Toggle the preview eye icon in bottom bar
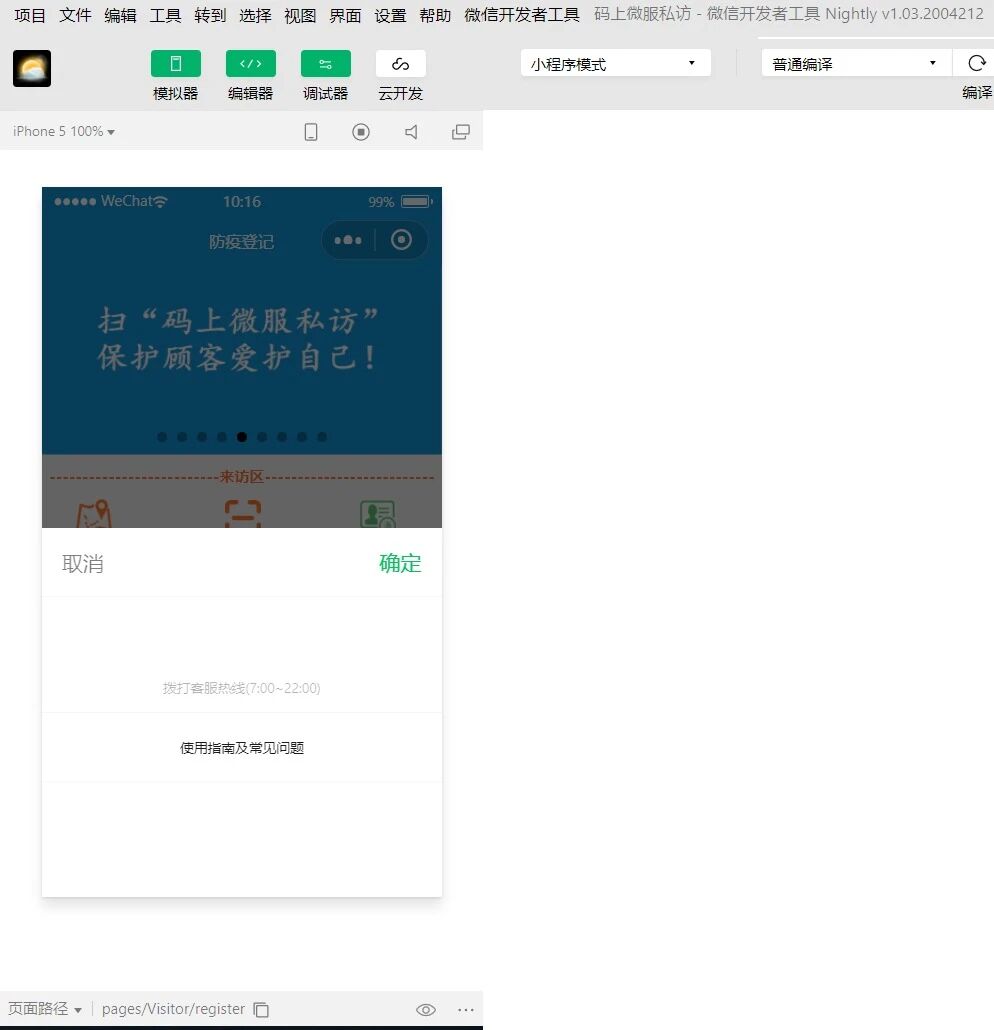 (426, 1010)
